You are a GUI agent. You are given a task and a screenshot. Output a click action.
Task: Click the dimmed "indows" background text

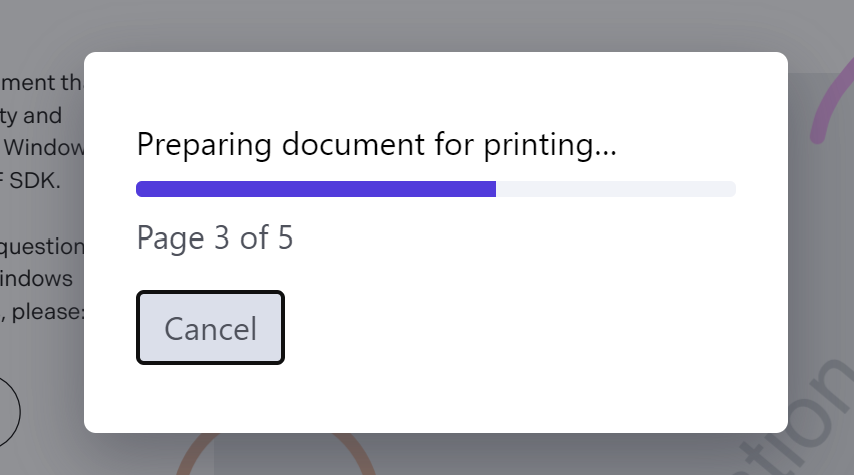pyautogui.click(x=36, y=279)
